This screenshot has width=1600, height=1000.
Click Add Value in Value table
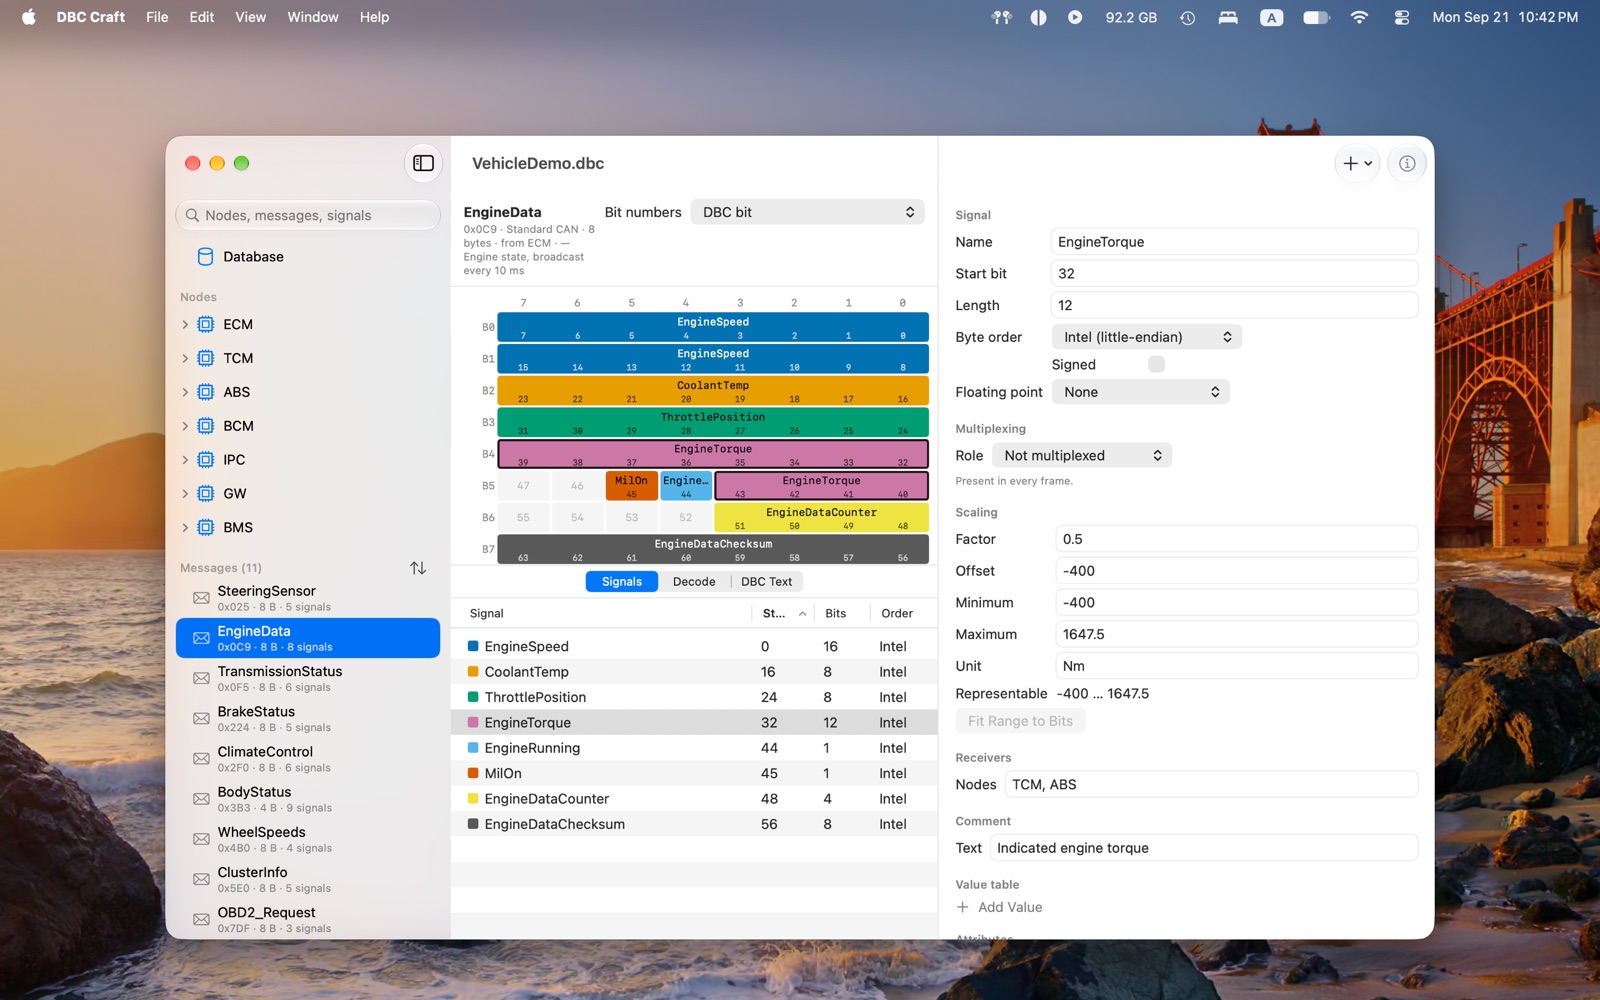[999, 907]
